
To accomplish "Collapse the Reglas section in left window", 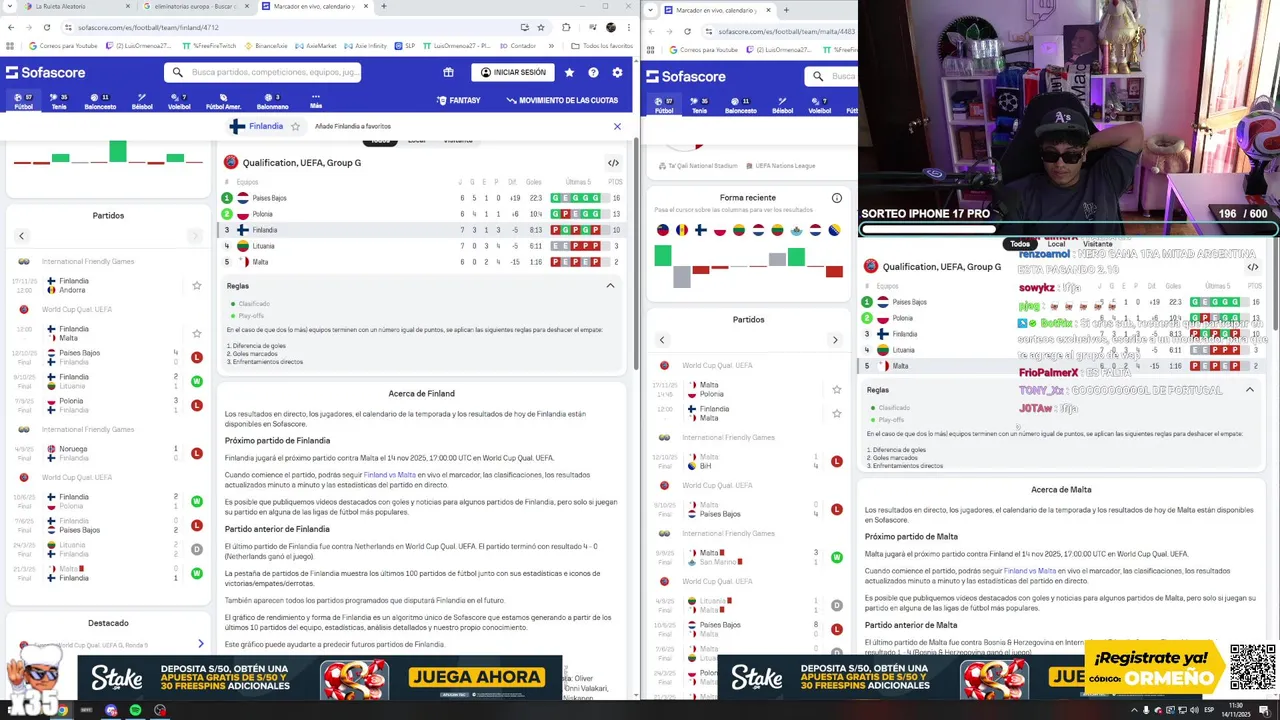I will (x=610, y=286).
